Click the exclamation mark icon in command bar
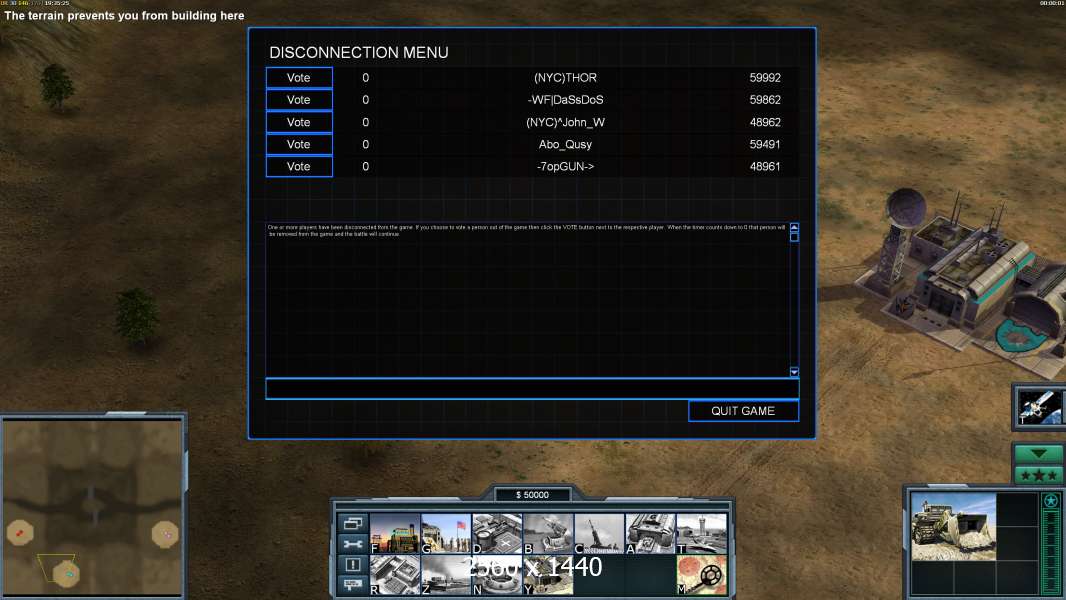 [x=353, y=564]
